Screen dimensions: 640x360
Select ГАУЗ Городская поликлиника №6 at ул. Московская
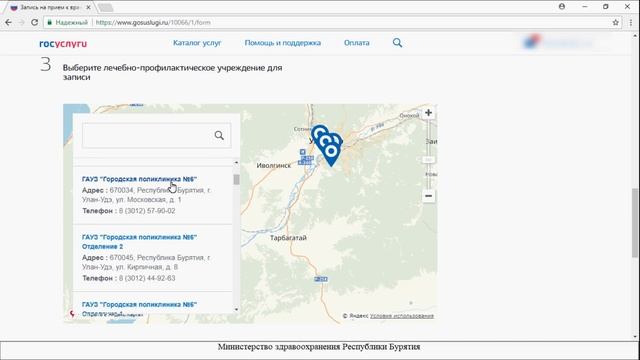139,179
